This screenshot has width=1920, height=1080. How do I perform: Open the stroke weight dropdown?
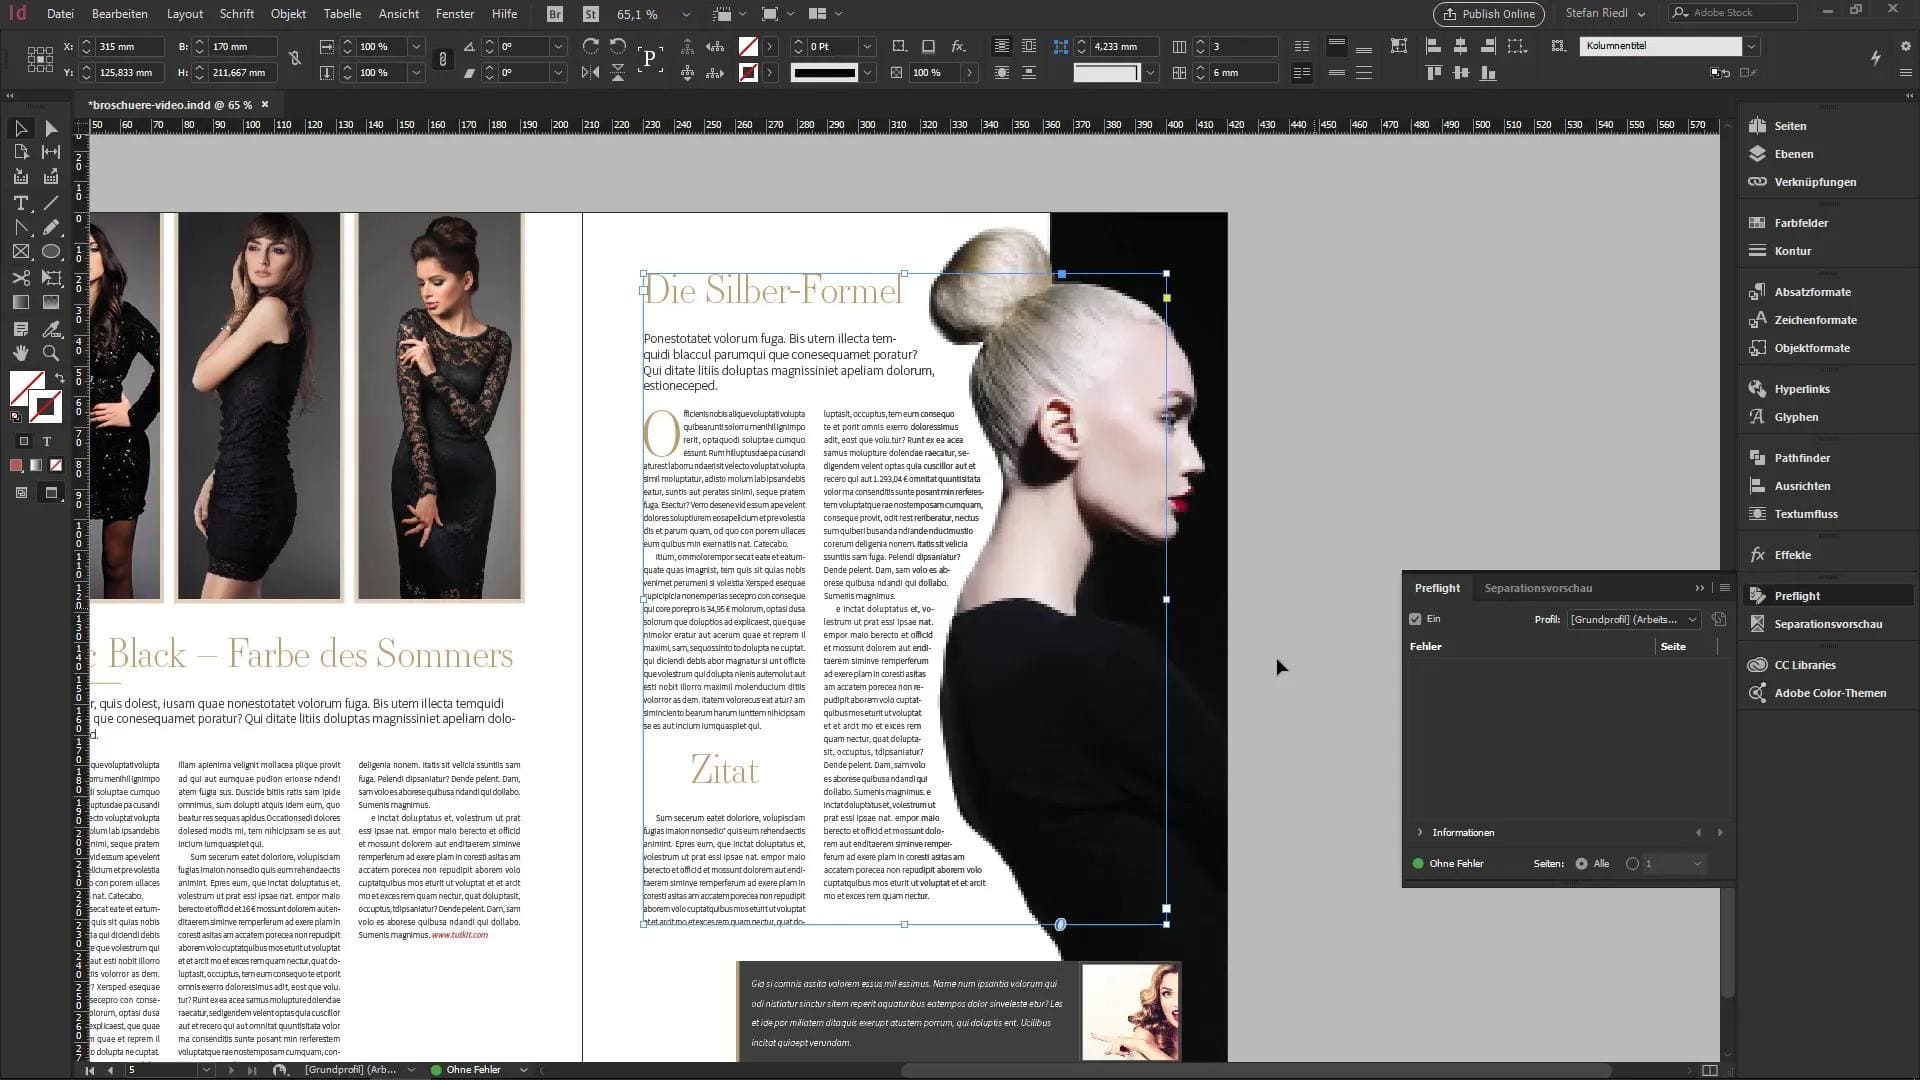pyautogui.click(x=867, y=47)
